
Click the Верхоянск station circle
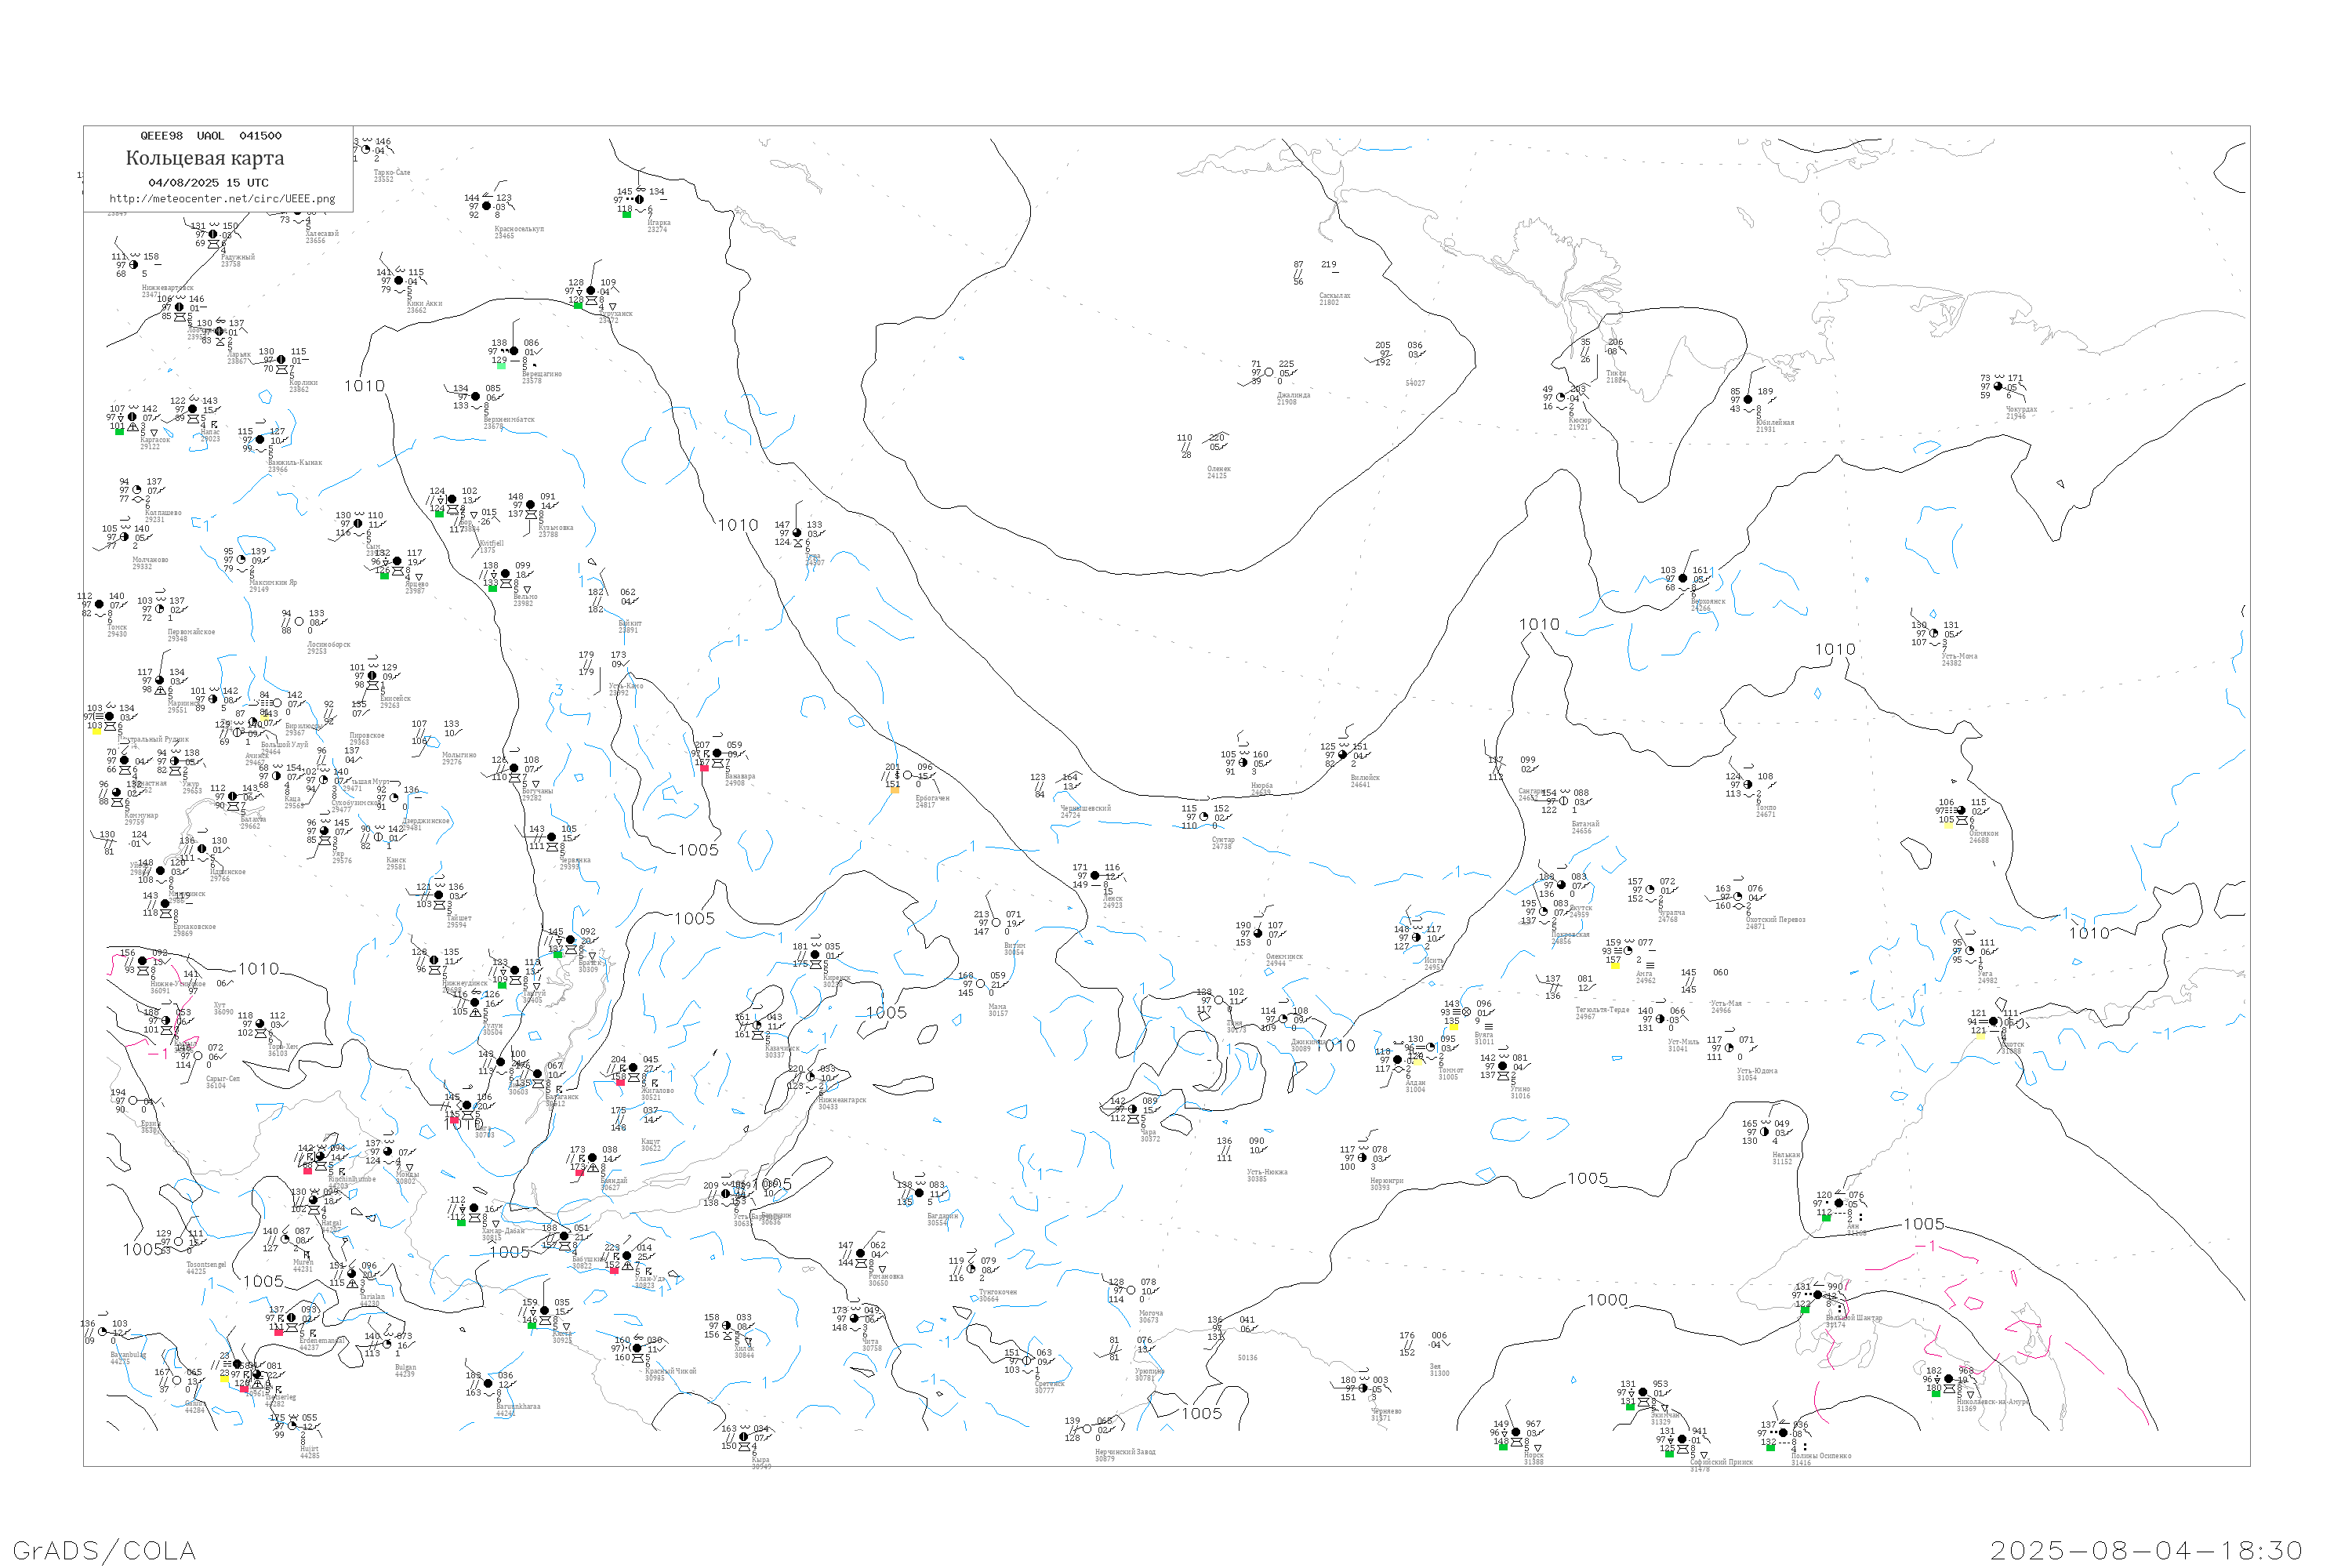(1683, 578)
